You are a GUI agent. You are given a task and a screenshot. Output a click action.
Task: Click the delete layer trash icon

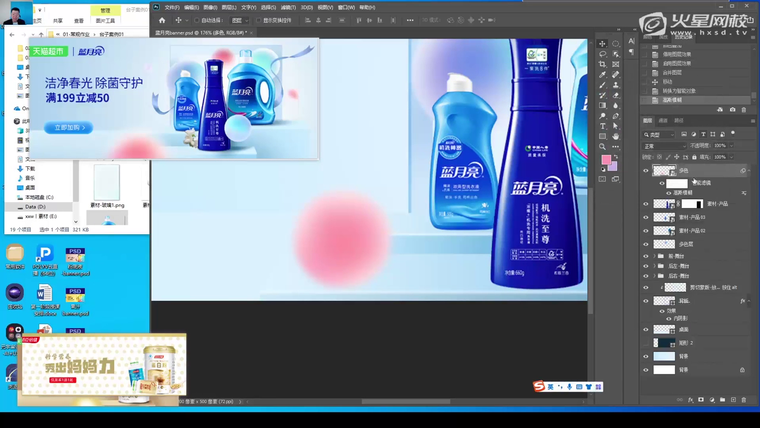(744, 400)
